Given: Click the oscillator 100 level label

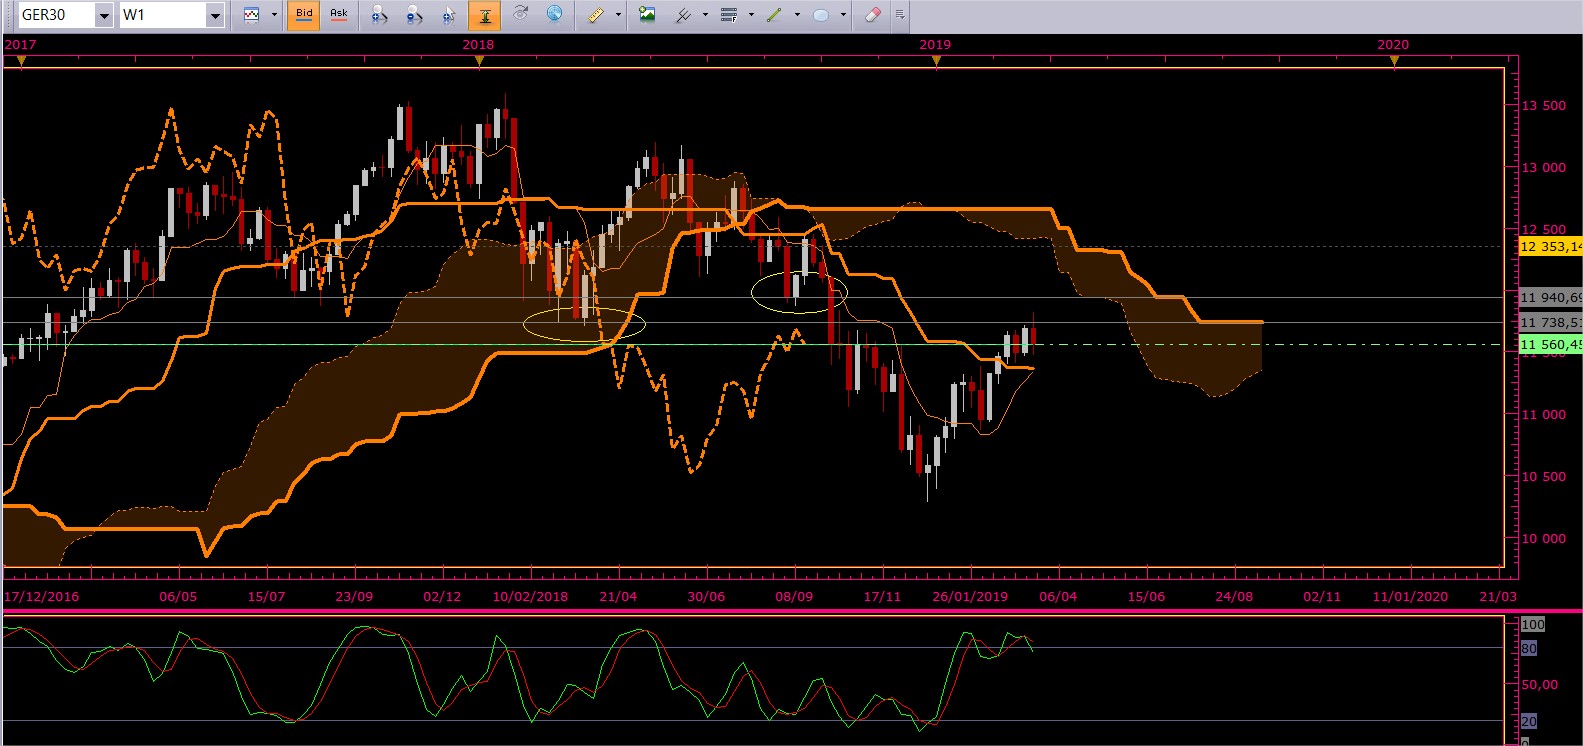Looking at the screenshot, I should 1533,624.
